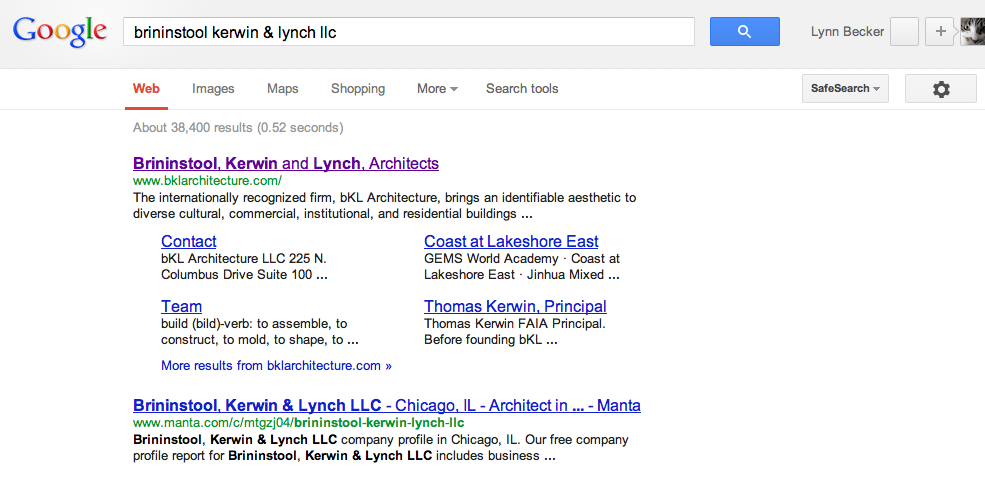Image resolution: width=985 pixels, height=482 pixels.
Task: Click into the search query field
Action: pos(409,31)
